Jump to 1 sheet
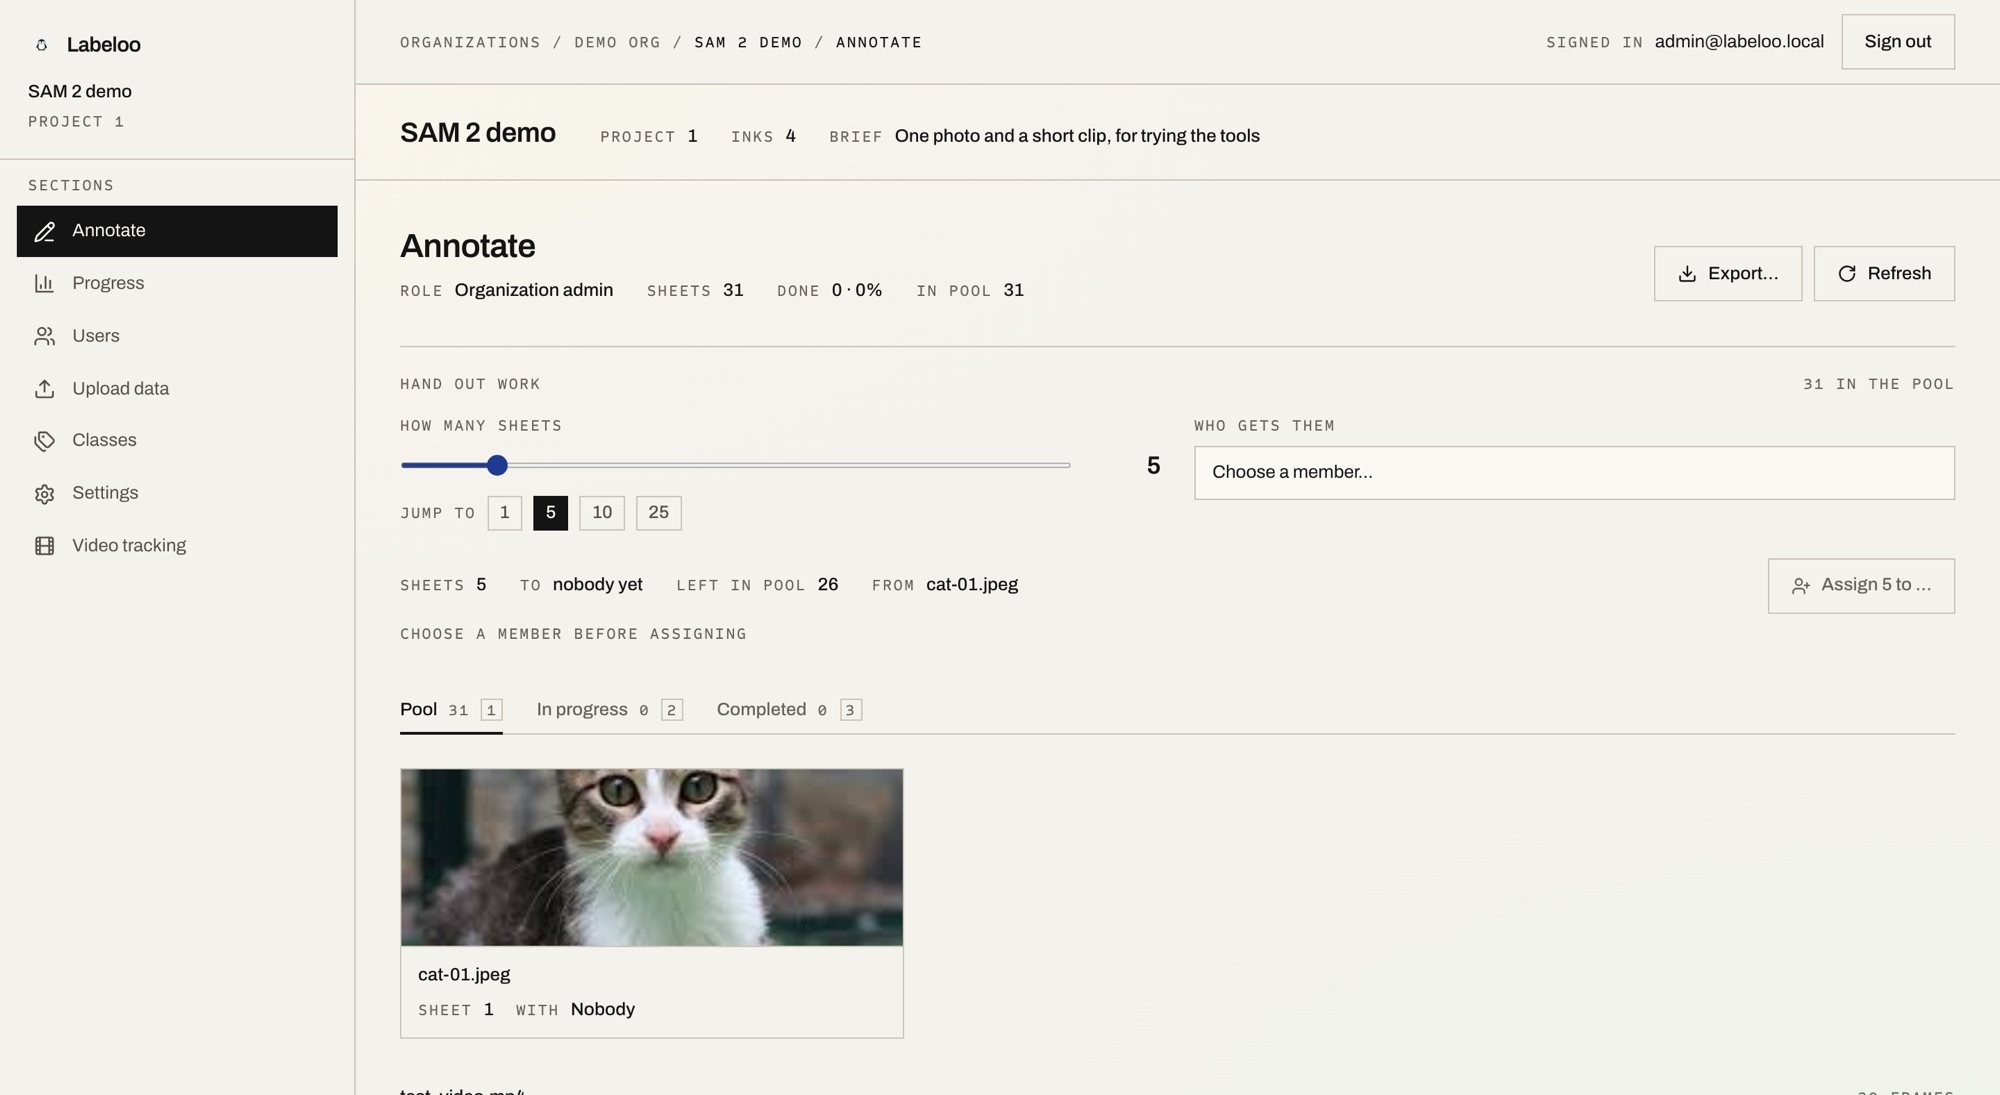 tap(505, 513)
